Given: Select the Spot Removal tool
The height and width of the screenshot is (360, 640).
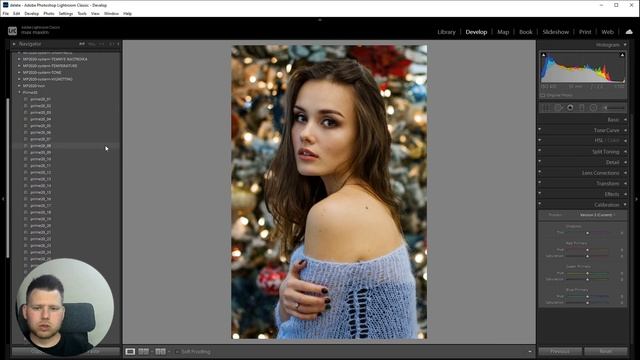Looking at the screenshot, I should 558,108.
